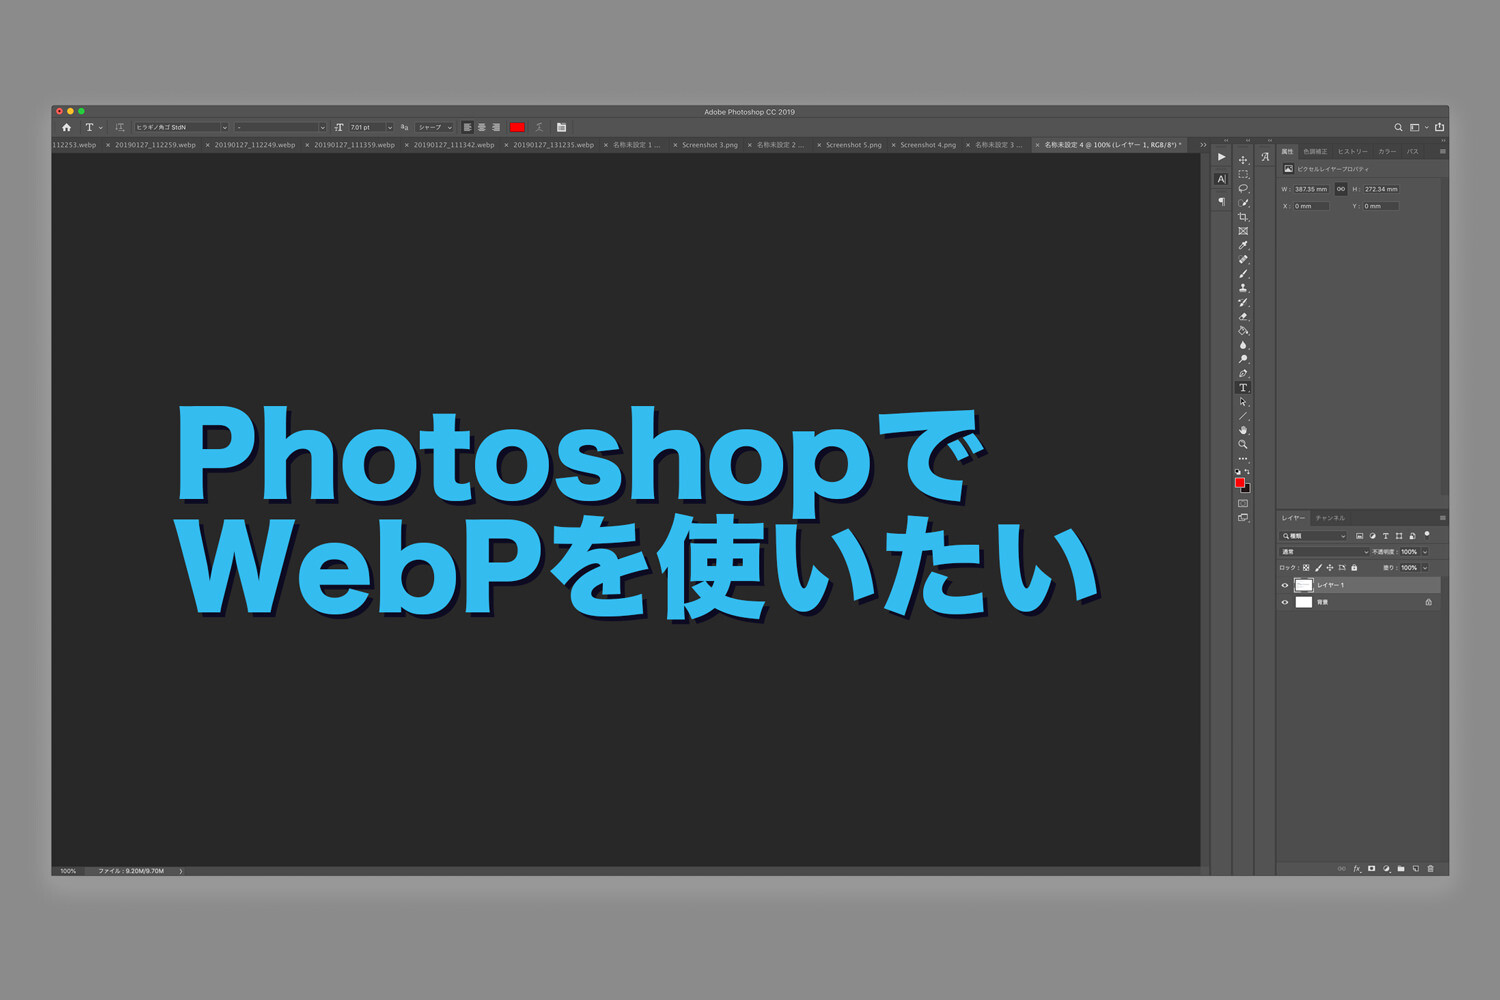Open the font family dropdown ヒラギノ角ゴ StdN
This screenshot has width=1500, height=1000.
(181, 127)
